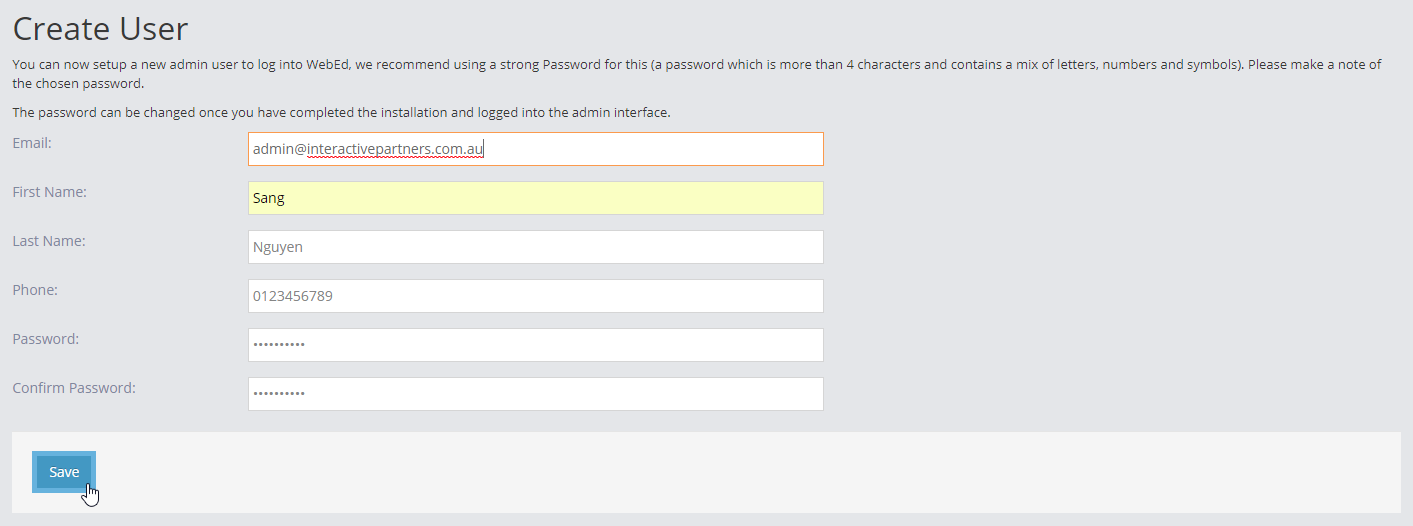This screenshot has height=526, width=1413.
Task: Click the 'Last Name:' label
Action: point(49,241)
